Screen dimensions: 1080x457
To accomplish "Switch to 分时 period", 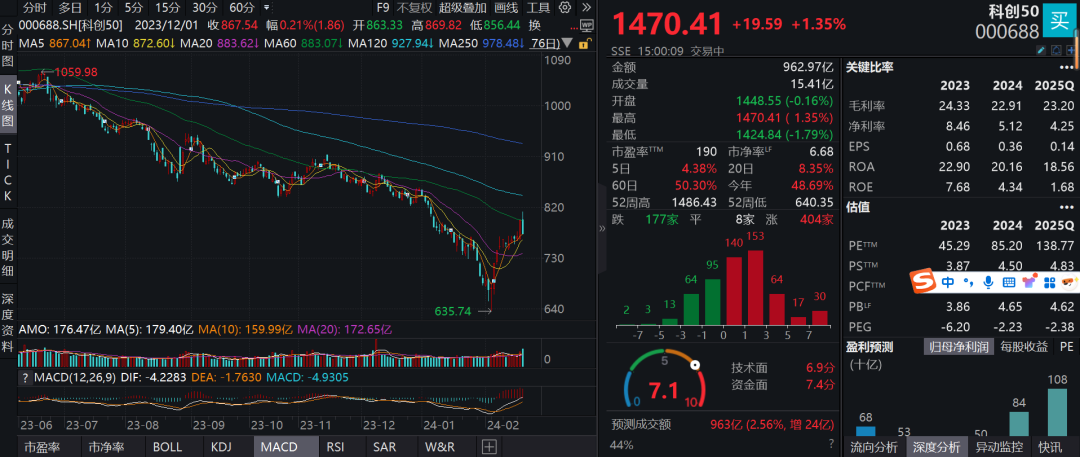I will (x=34, y=8).
